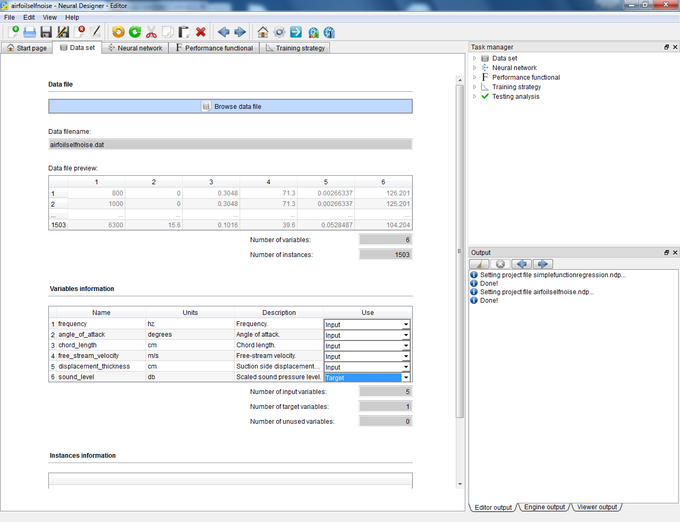Click the vertical scrollbar down arrow
The width and height of the screenshot is (680, 522).
(x=460, y=484)
